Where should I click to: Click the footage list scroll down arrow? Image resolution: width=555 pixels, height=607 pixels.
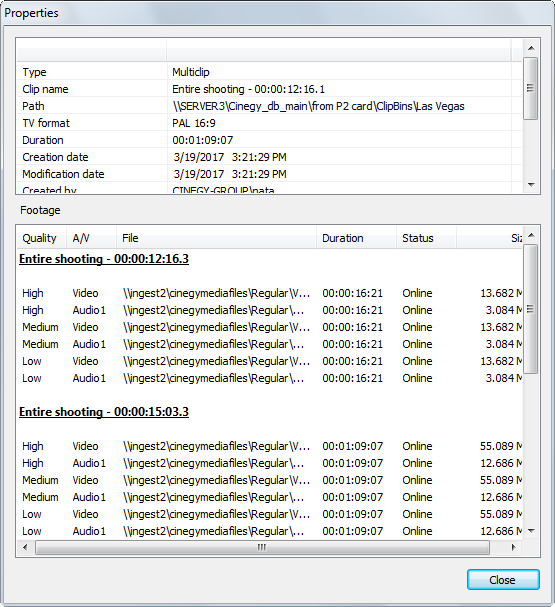pyautogui.click(x=531, y=531)
